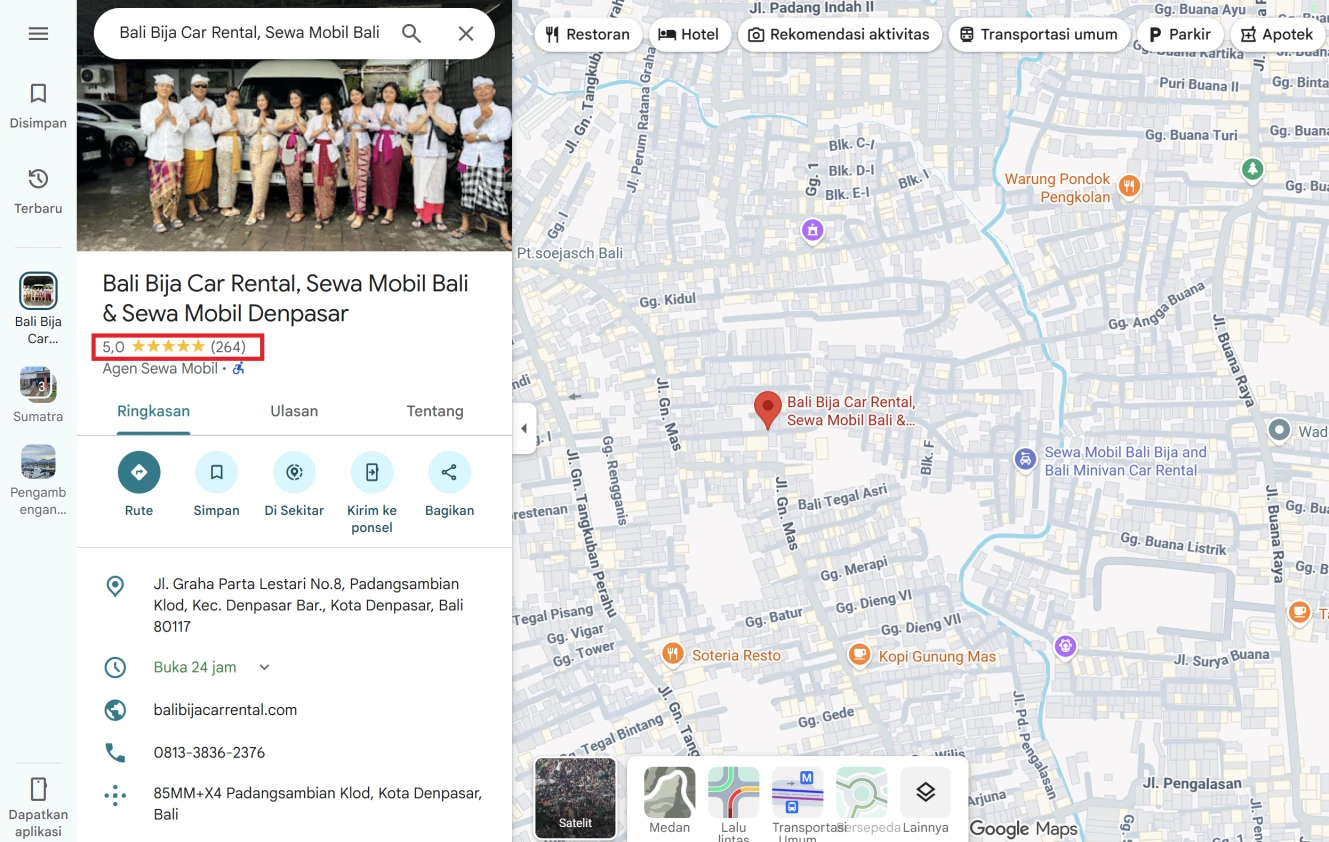
Task: Click the plus code dots icon
Action: coord(116,796)
